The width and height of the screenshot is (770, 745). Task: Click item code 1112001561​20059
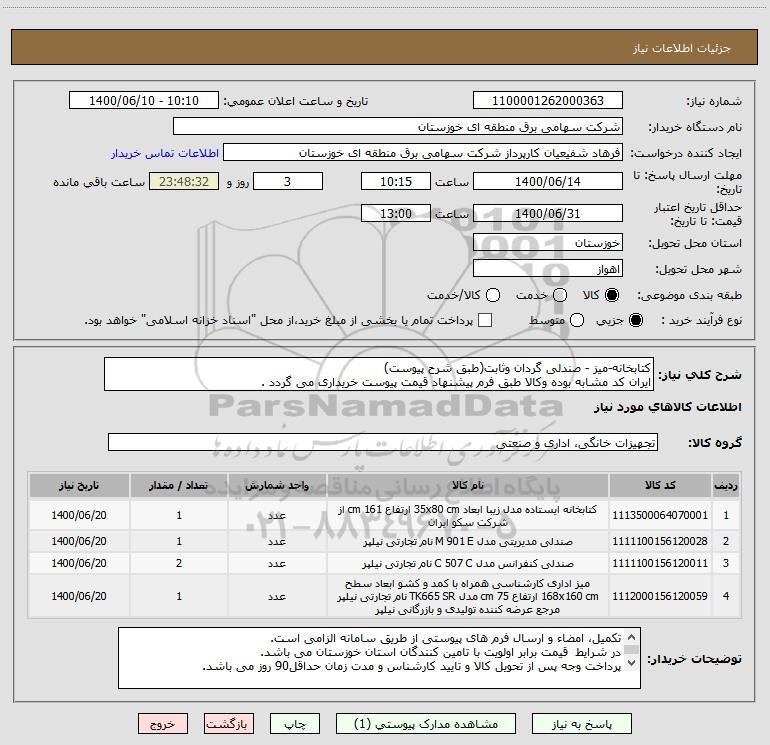pos(660,596)
